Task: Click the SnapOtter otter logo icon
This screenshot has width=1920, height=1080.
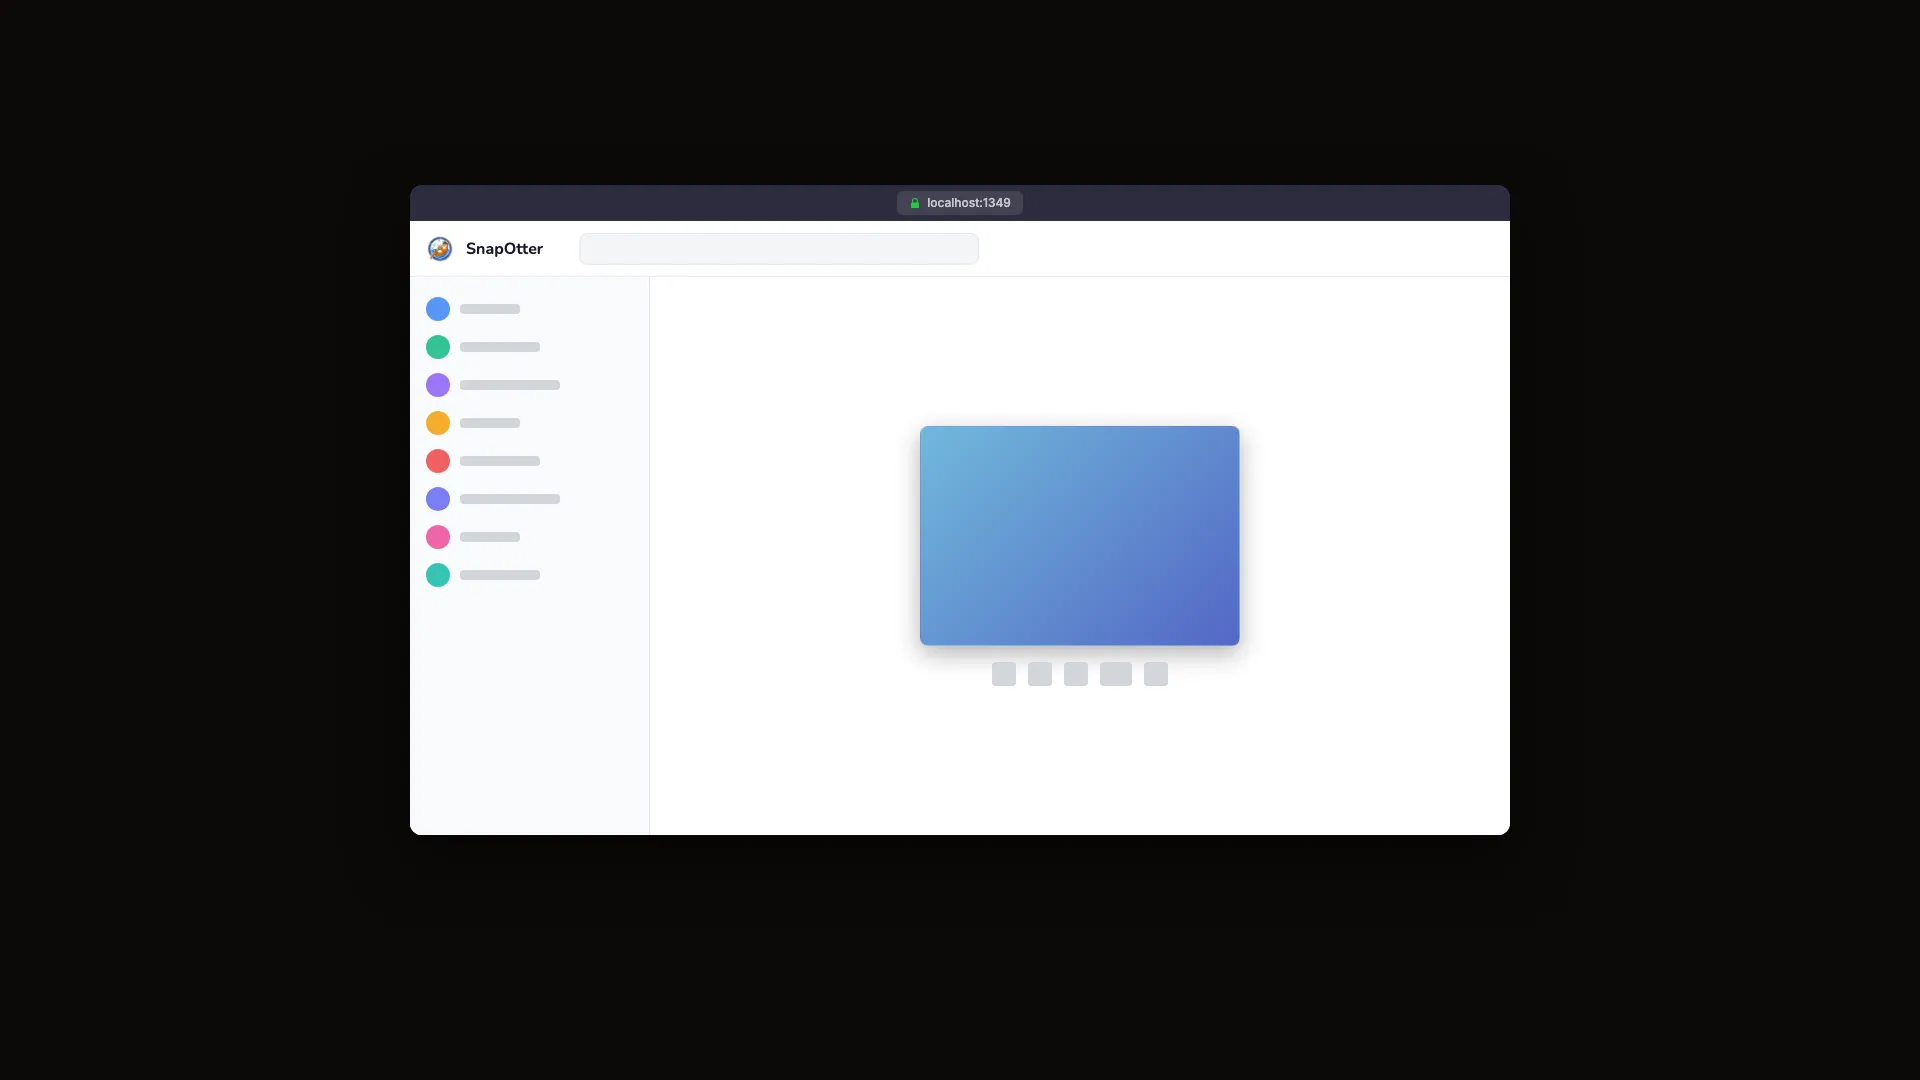Action: point(440,249)
